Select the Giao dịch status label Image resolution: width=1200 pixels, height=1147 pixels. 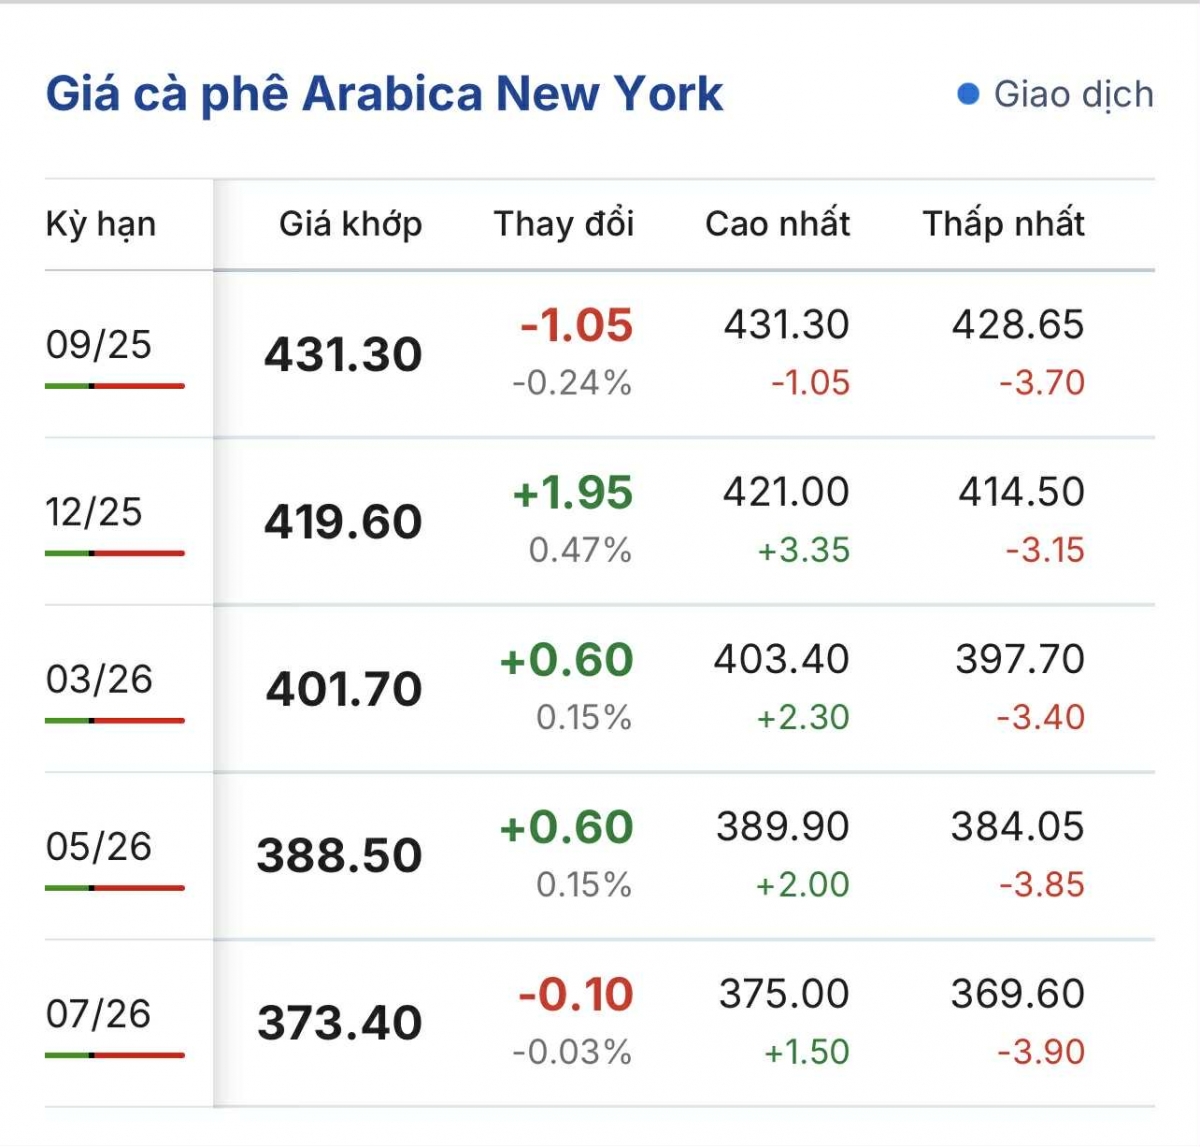pyautogui.click(x=1074, y=95)
